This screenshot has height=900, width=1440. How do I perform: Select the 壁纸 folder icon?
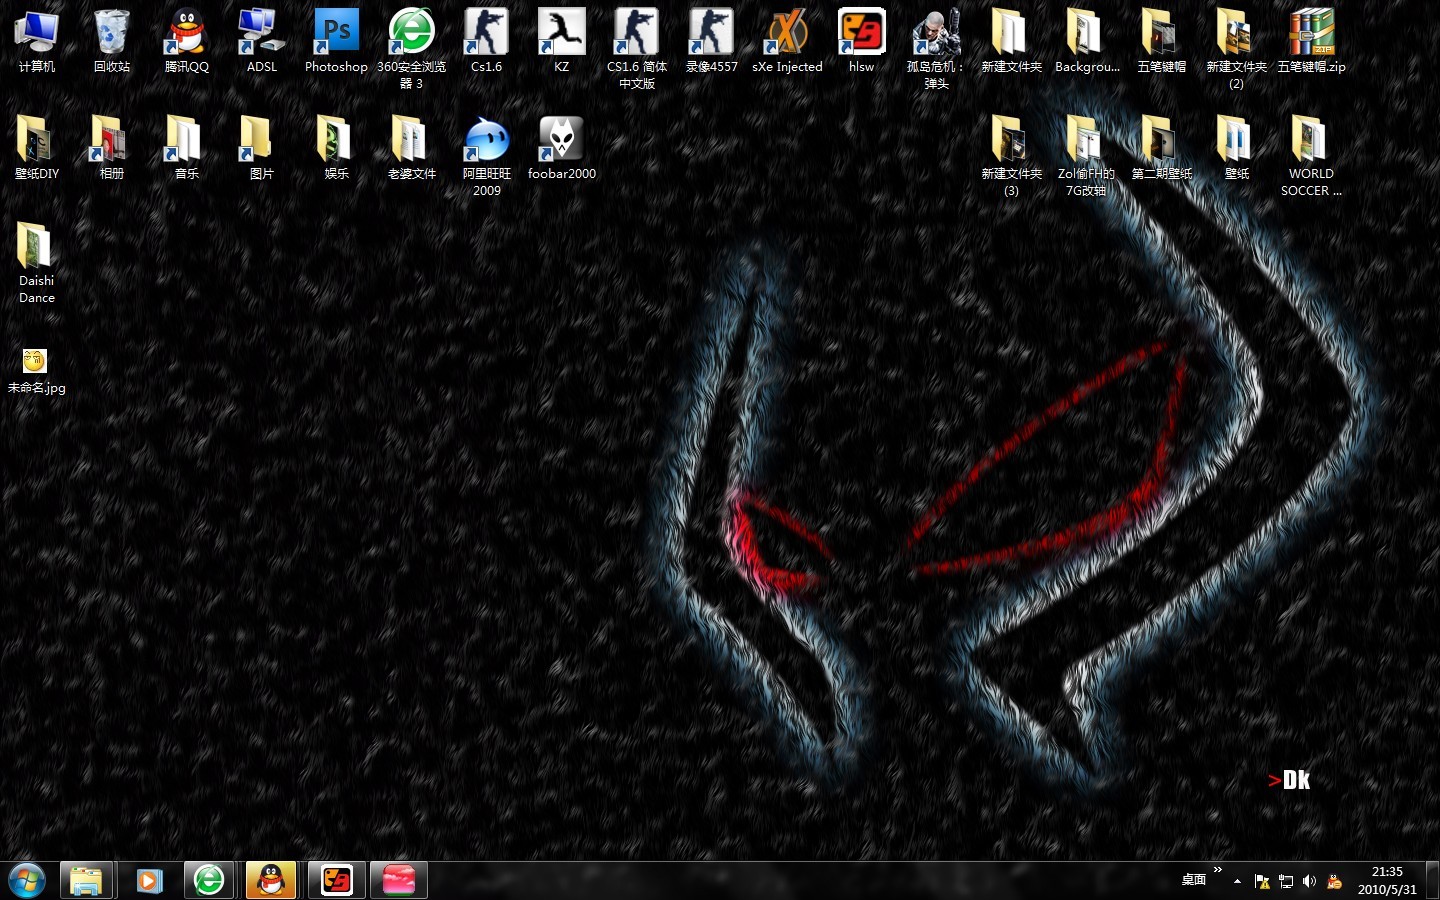1236,148
